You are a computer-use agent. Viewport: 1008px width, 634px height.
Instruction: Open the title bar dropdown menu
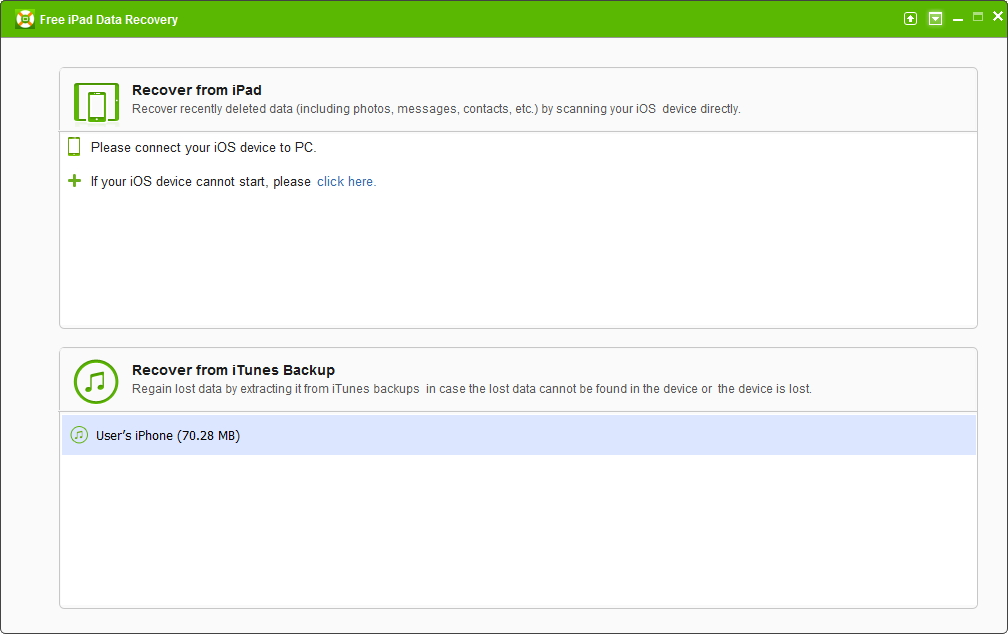tap(935, 19)
